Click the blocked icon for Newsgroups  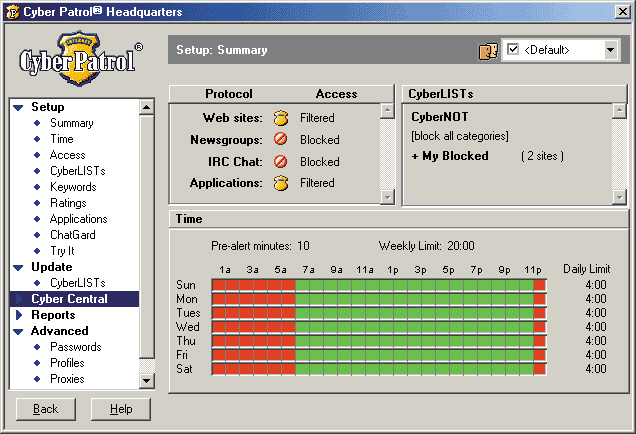280,139
